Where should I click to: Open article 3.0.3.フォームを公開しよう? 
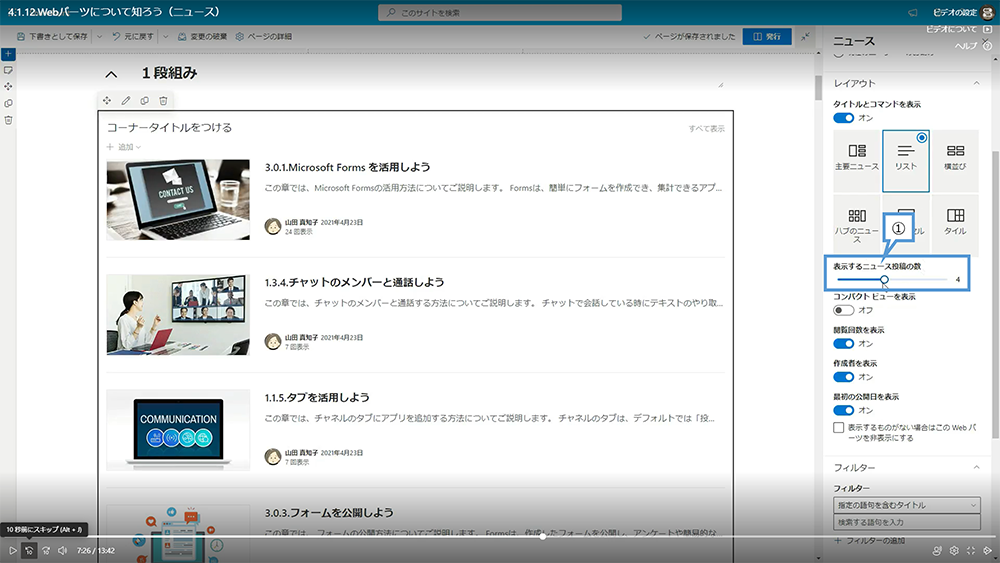pos(329,513)
